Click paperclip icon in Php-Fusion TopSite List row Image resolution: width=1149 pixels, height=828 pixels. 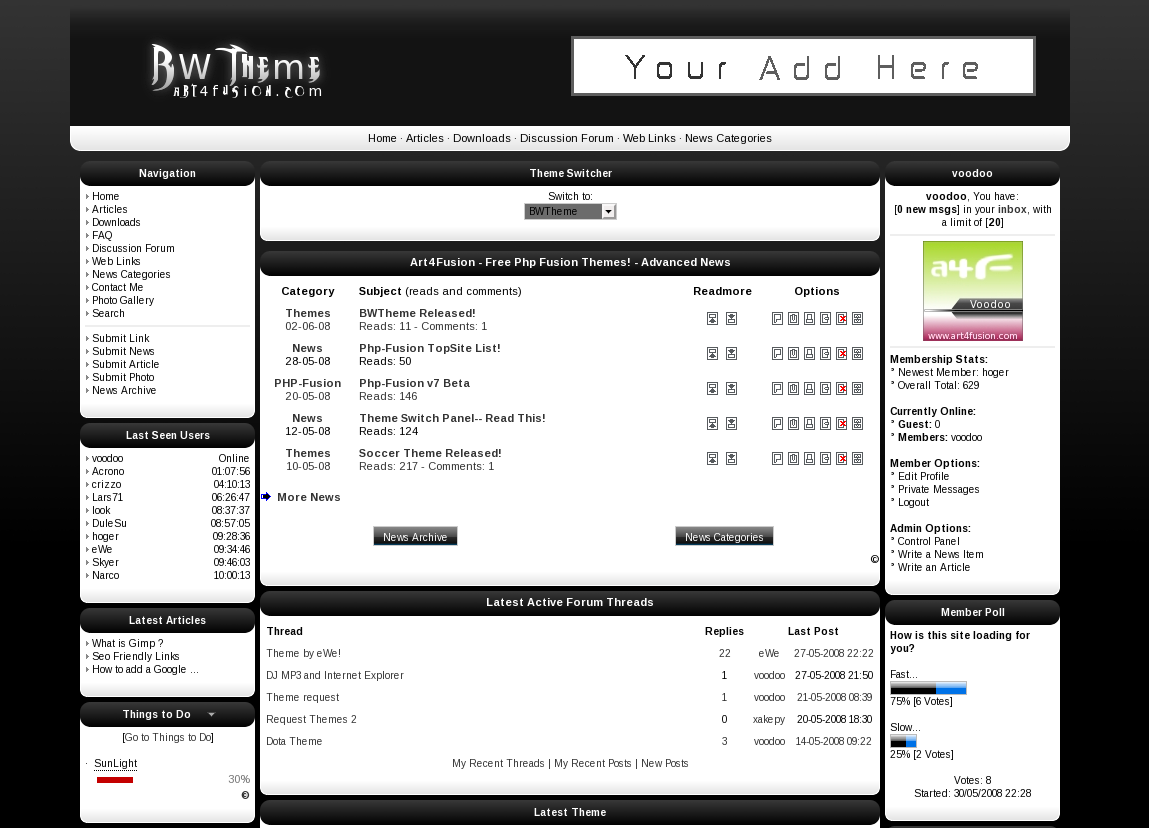[x=794, y=354]
